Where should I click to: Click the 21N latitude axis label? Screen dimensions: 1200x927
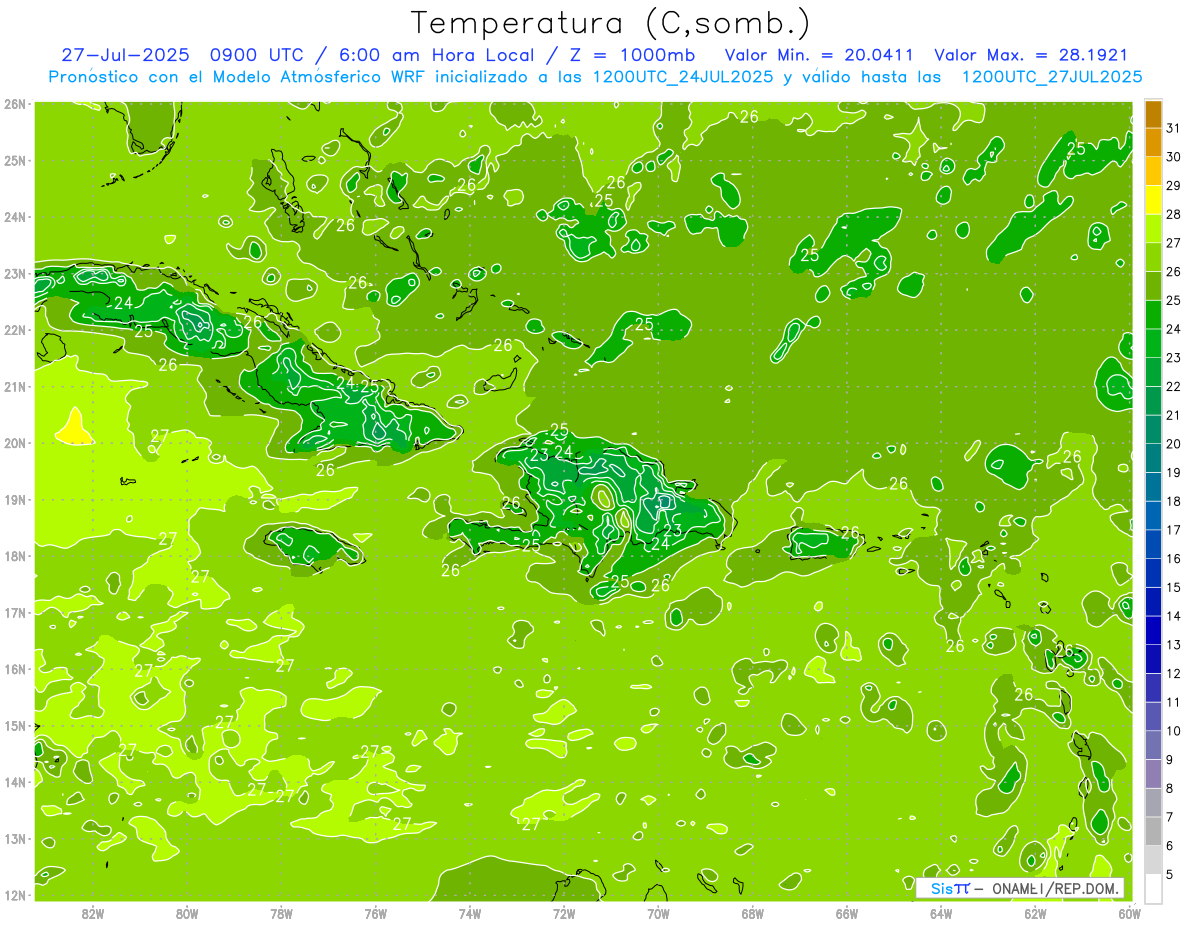coord(15,387)
